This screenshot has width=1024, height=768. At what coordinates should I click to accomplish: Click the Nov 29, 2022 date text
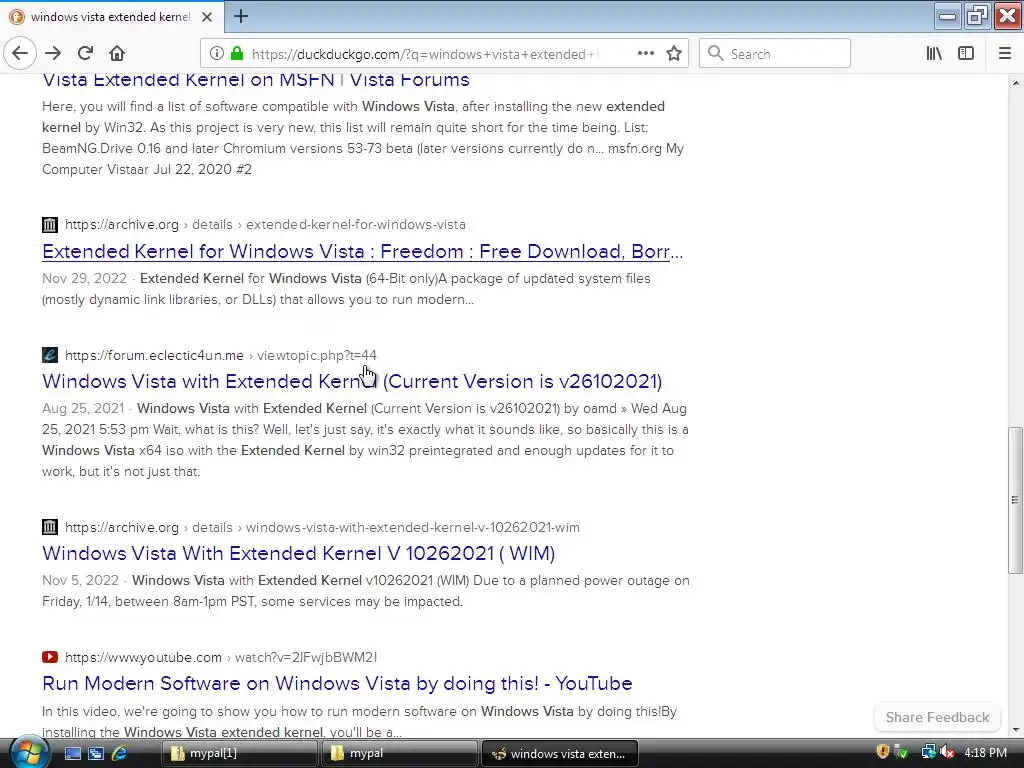pyautogui.click(x=84, y=278)
